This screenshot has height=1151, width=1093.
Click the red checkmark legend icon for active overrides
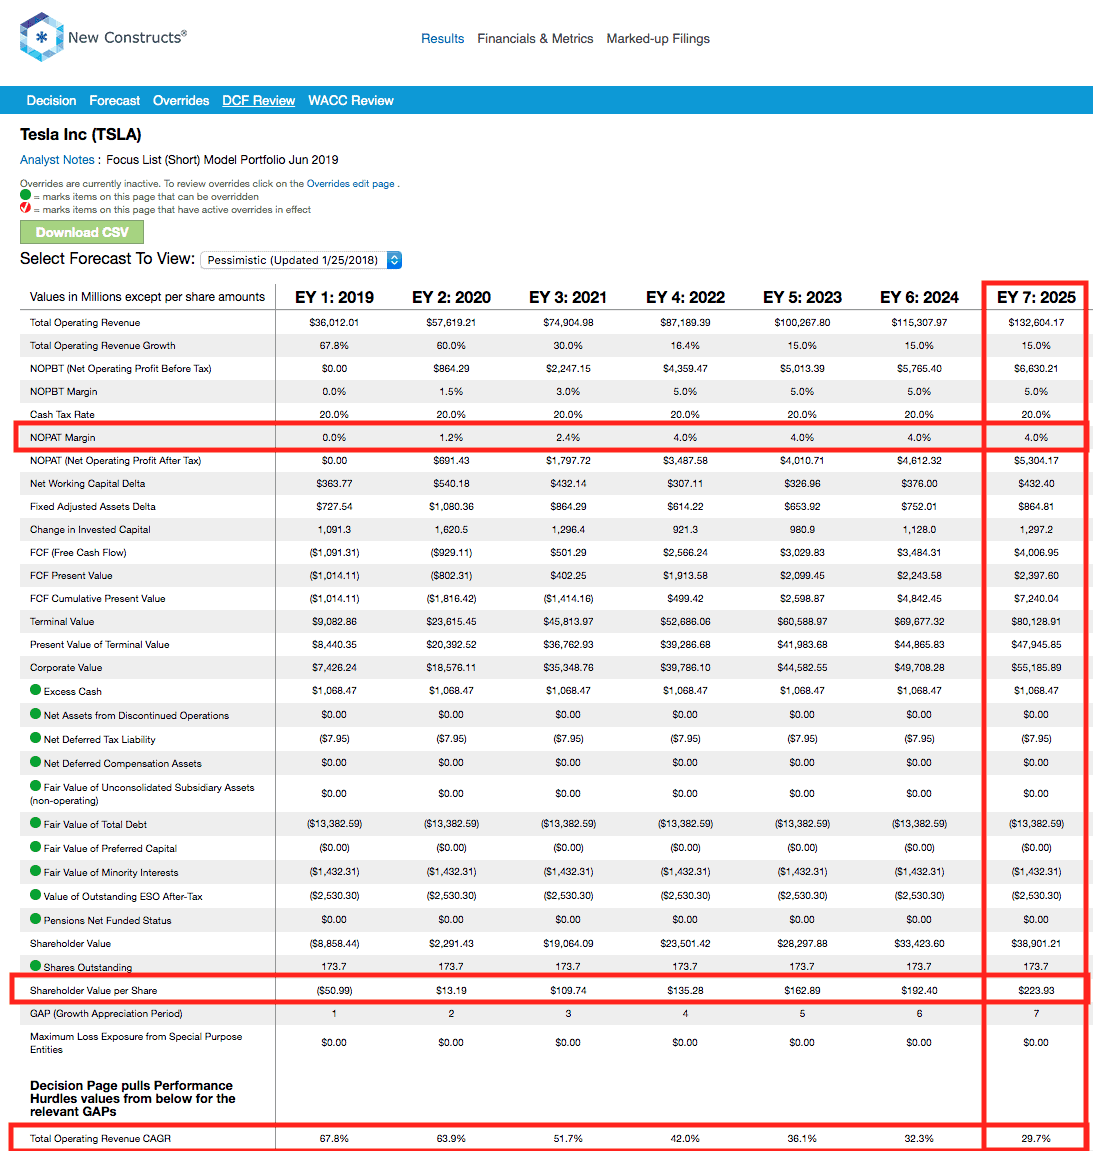[x=26, y=208]
